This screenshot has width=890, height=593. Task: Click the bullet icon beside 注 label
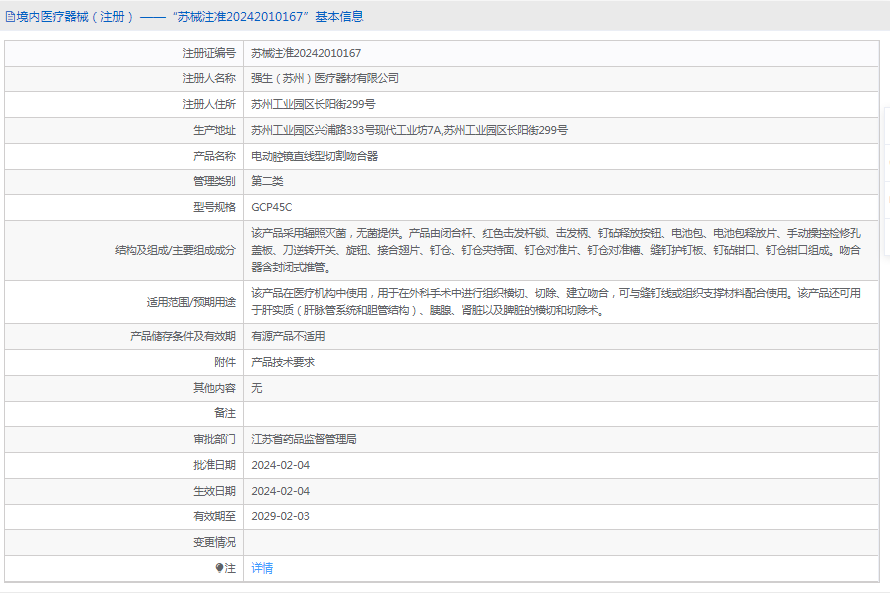tap(219, 568)
